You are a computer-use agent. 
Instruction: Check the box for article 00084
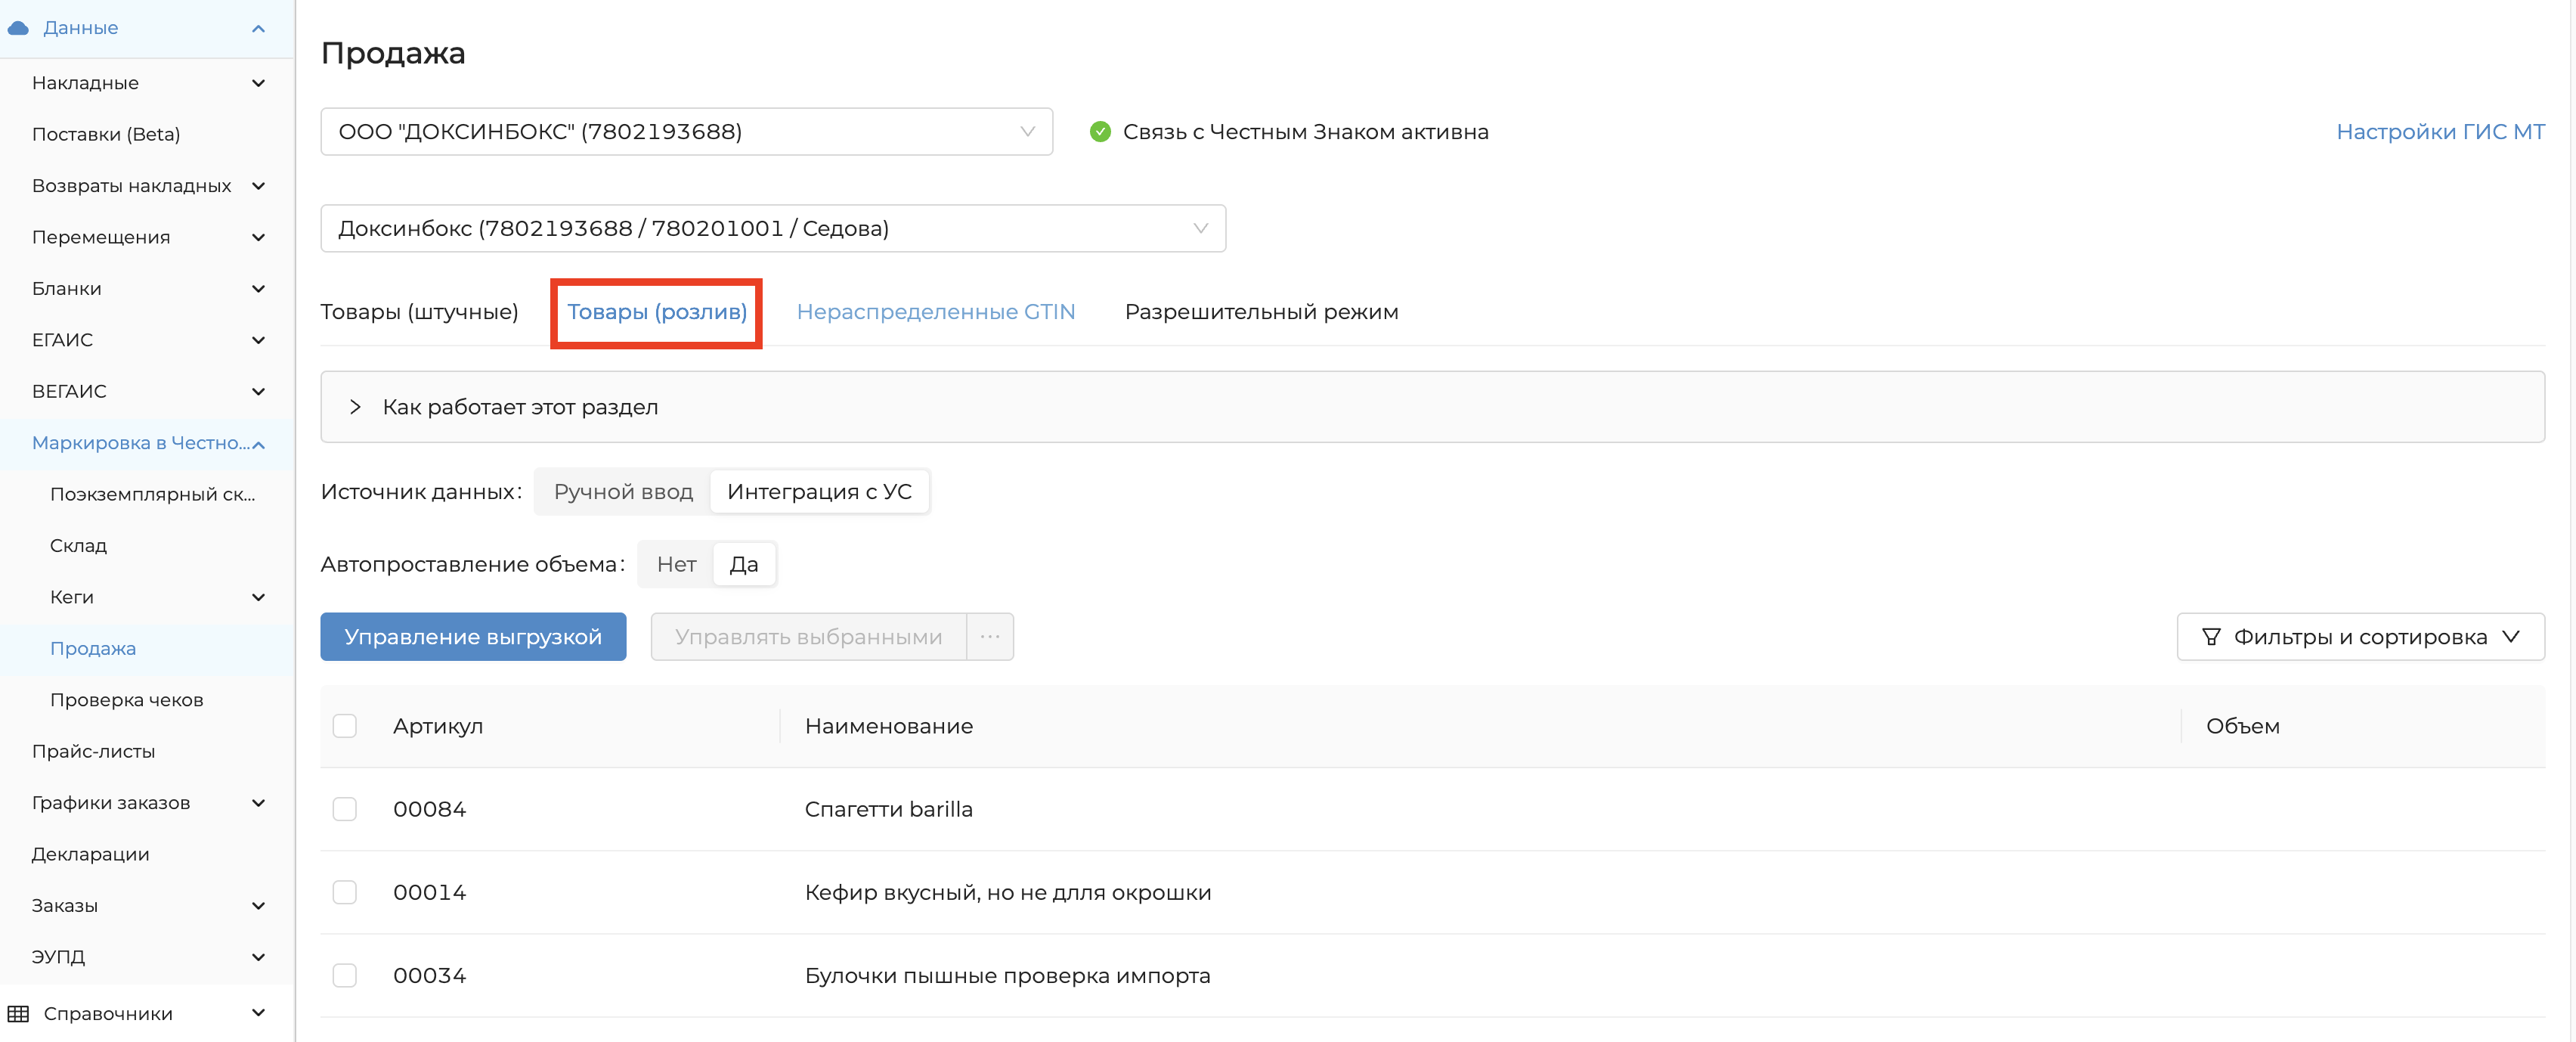344,809
